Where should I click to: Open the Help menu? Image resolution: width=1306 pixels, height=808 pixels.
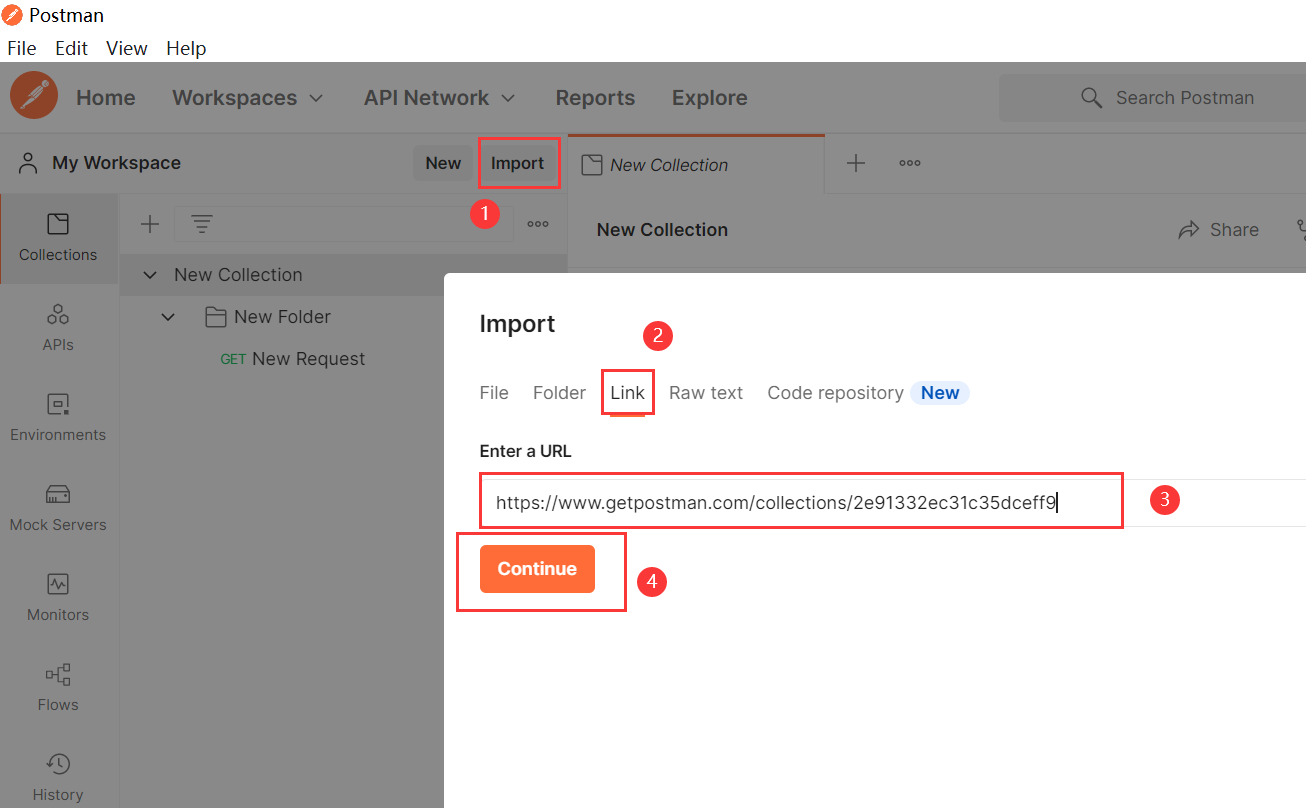[186, 48]
